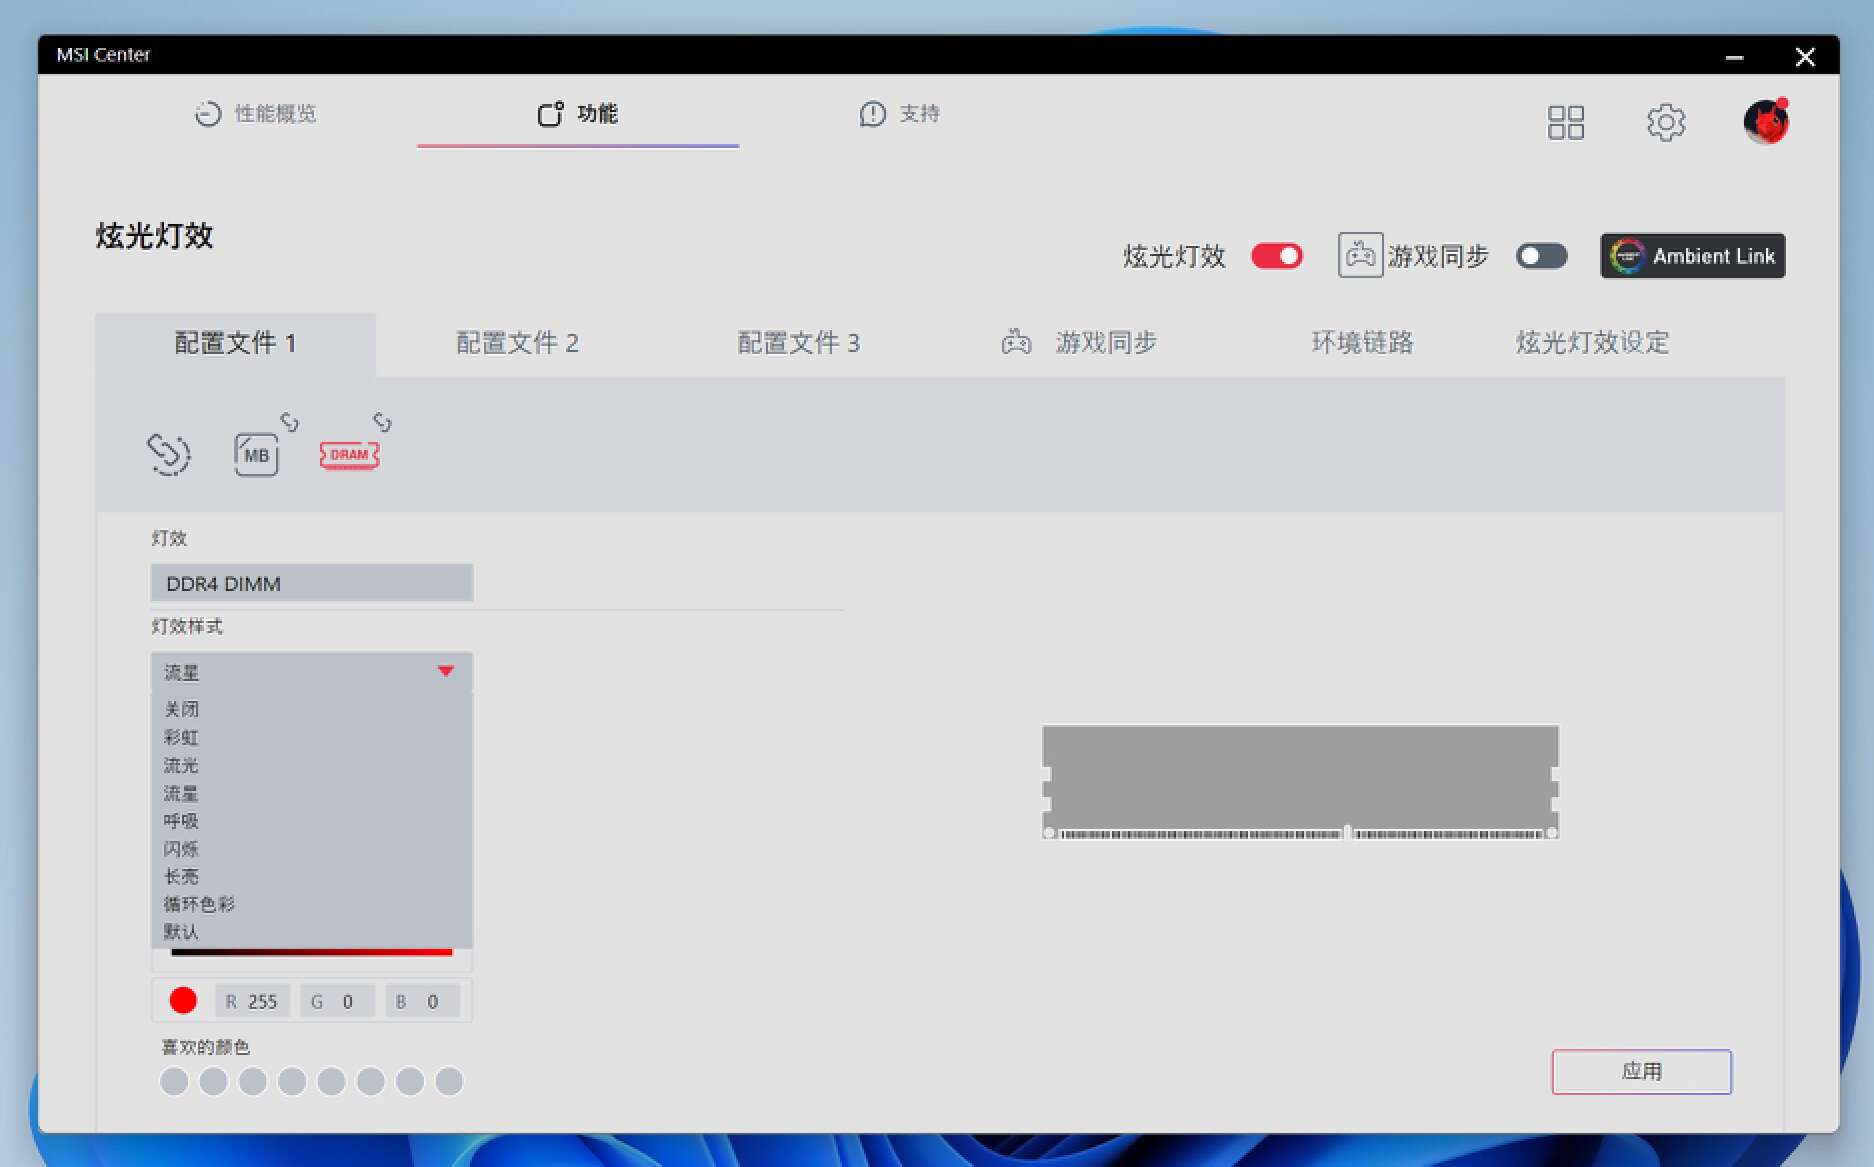
Task: Click the R 255 value field
Action: coord(252,999)
